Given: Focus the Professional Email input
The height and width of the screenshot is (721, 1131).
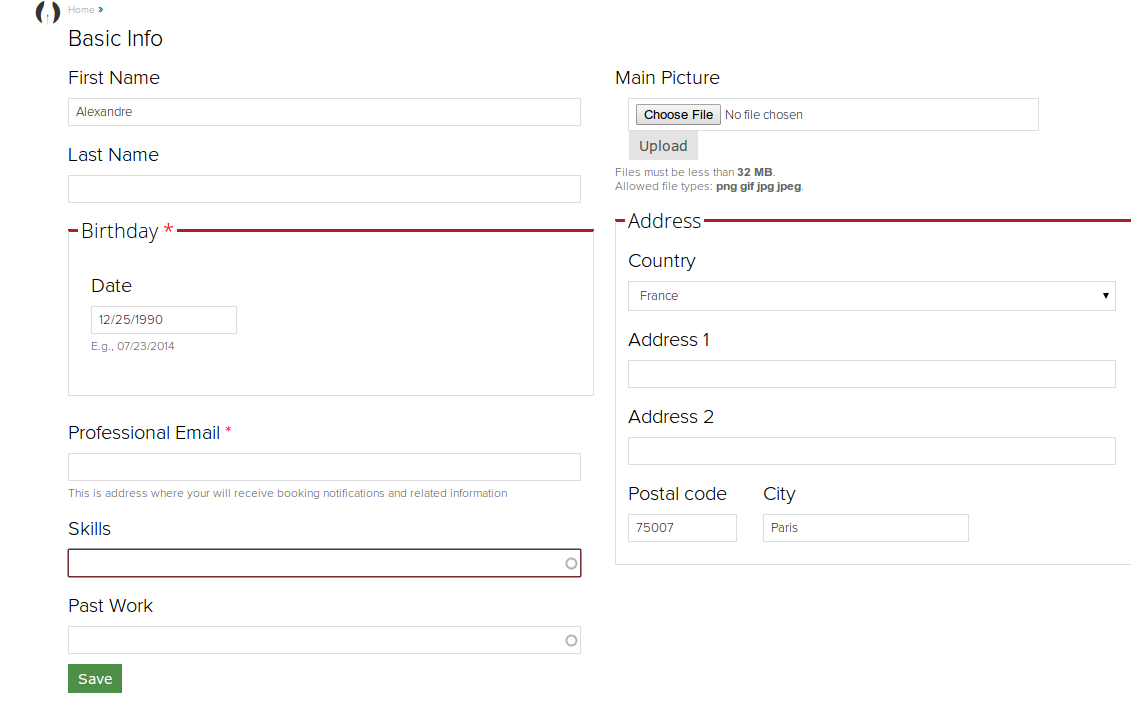Looking at the screenshot, I should pos(324,466).
